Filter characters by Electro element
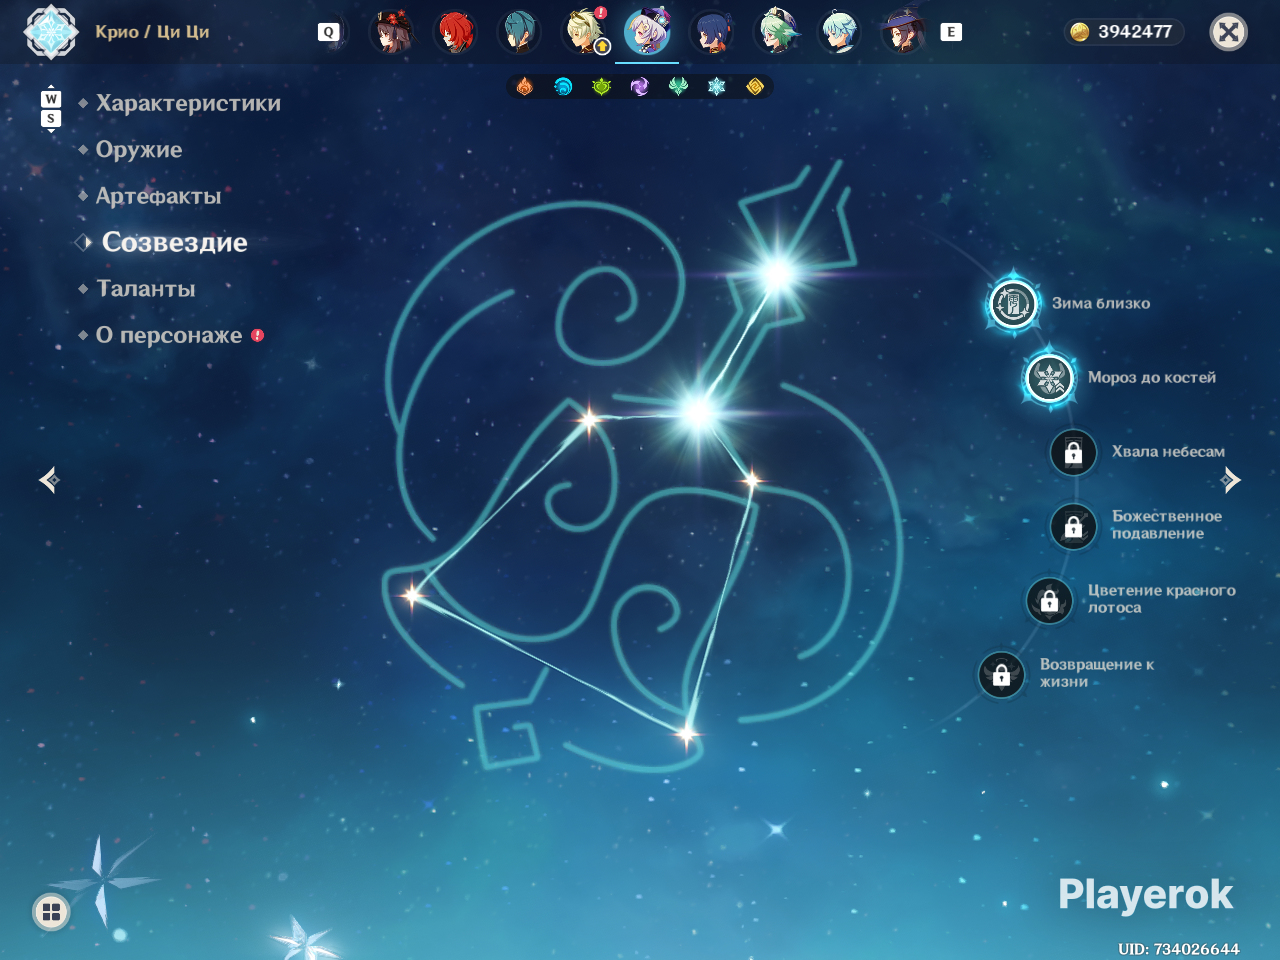 [x=640, y=87]
